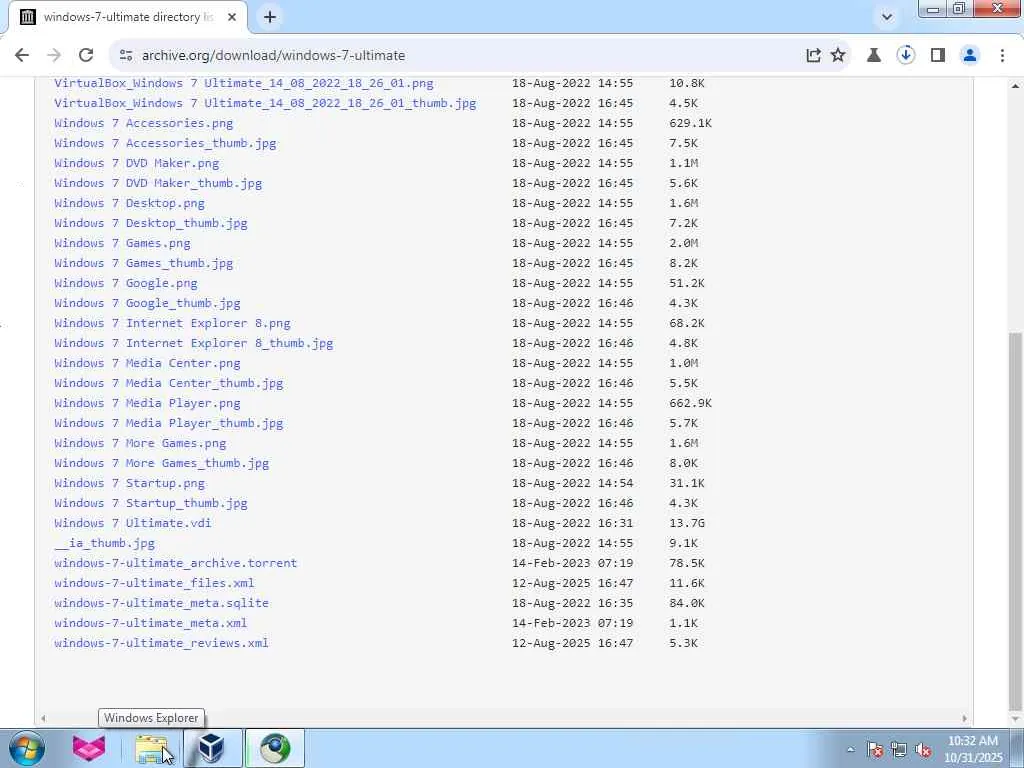The height and width of the screenshot is (768, 1024).
Task: Open Windows 7 Games_thumb.jpg link
Action: (x=144, y=263)
